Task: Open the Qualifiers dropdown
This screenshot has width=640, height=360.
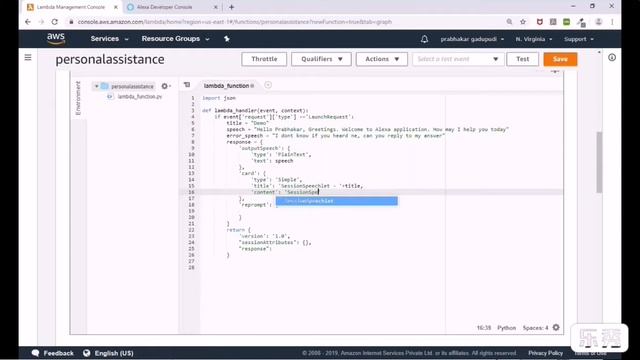Action: point(322,59)
